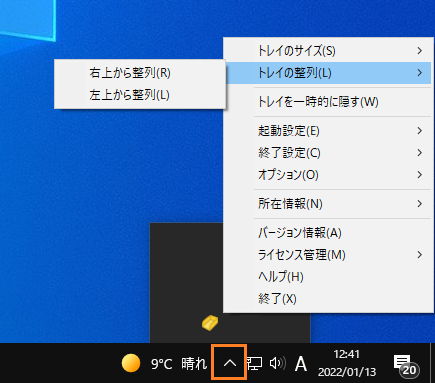Expand the arrow next to ライセンス管理(M)
The height and width of the screenshot is (383, 435).
tap(420, 255)
